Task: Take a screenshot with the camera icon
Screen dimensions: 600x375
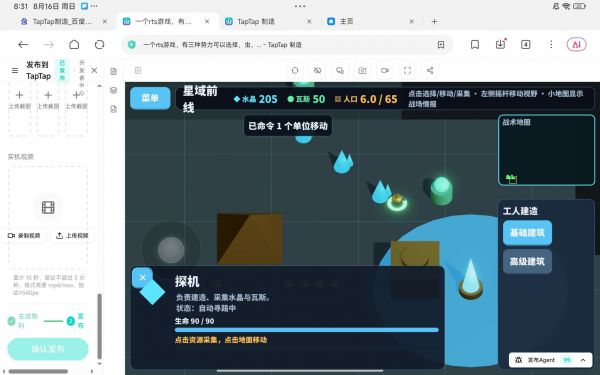Action: [362, 70]
